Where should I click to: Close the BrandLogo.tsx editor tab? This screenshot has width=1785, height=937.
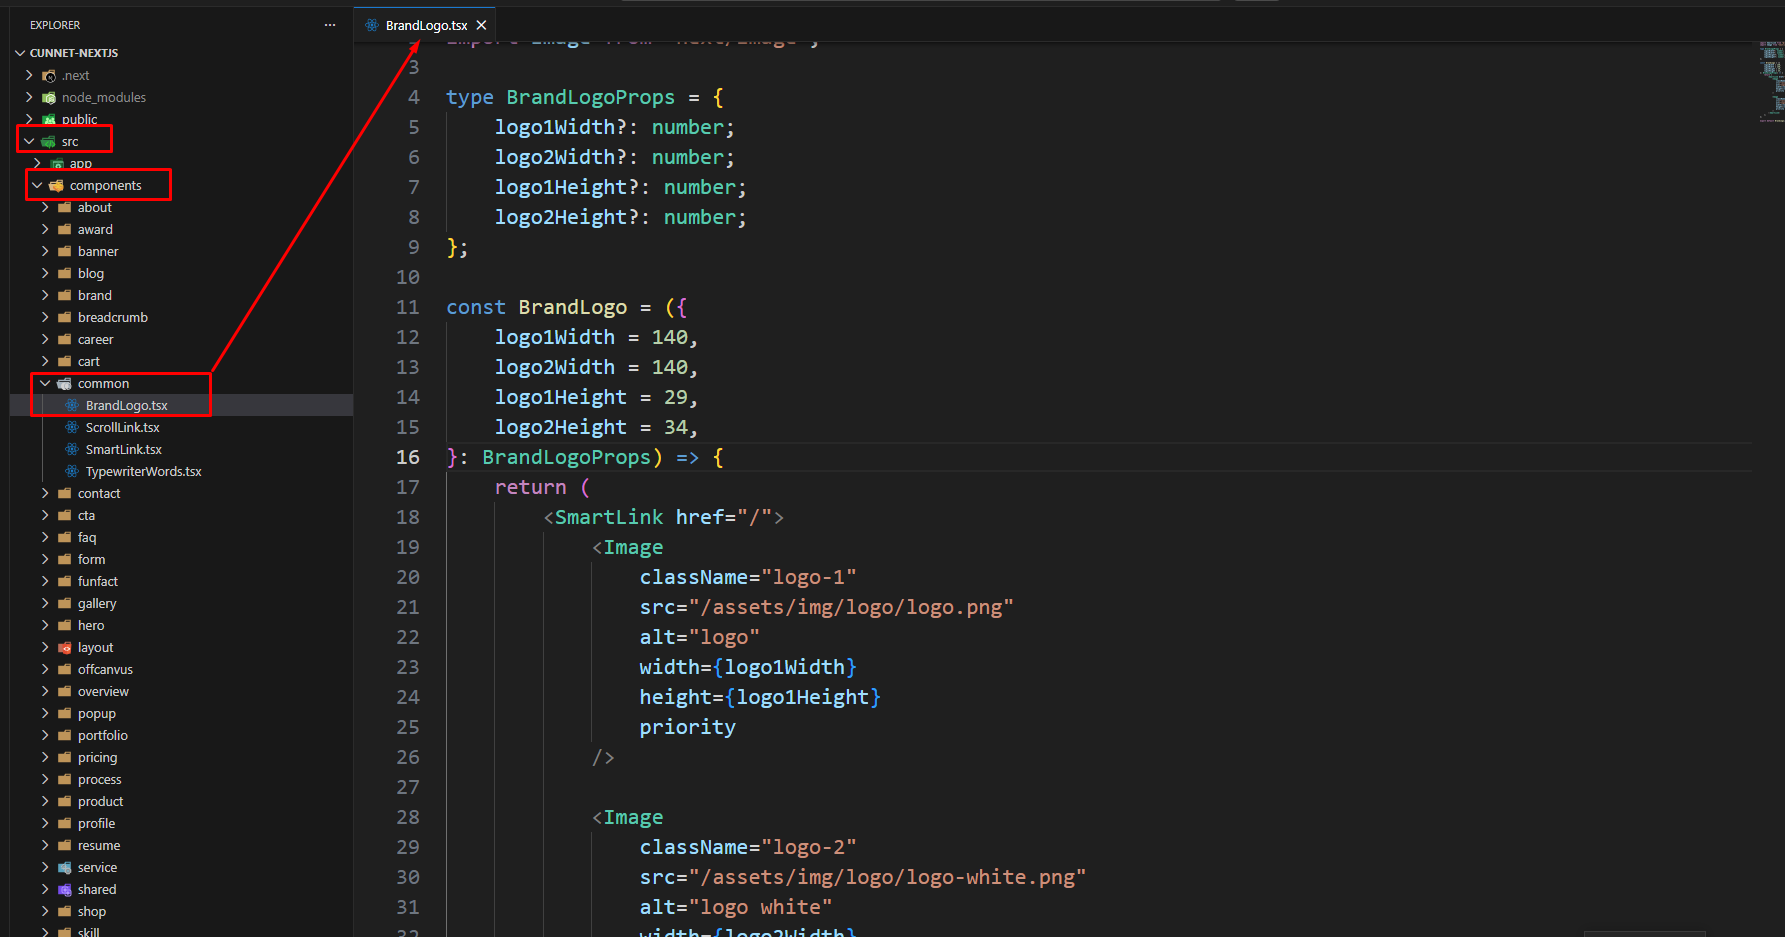click(x=481, y=25)
